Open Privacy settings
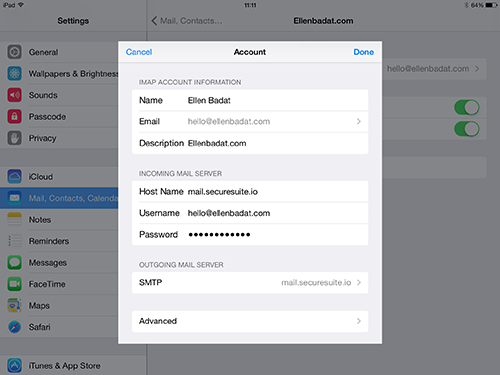 click(59, 138)
